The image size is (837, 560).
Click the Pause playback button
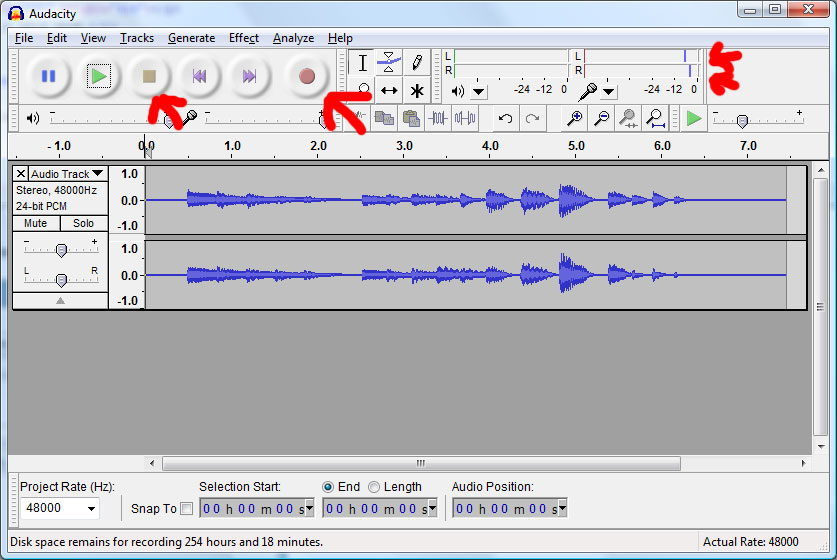[x=47, y=76]
